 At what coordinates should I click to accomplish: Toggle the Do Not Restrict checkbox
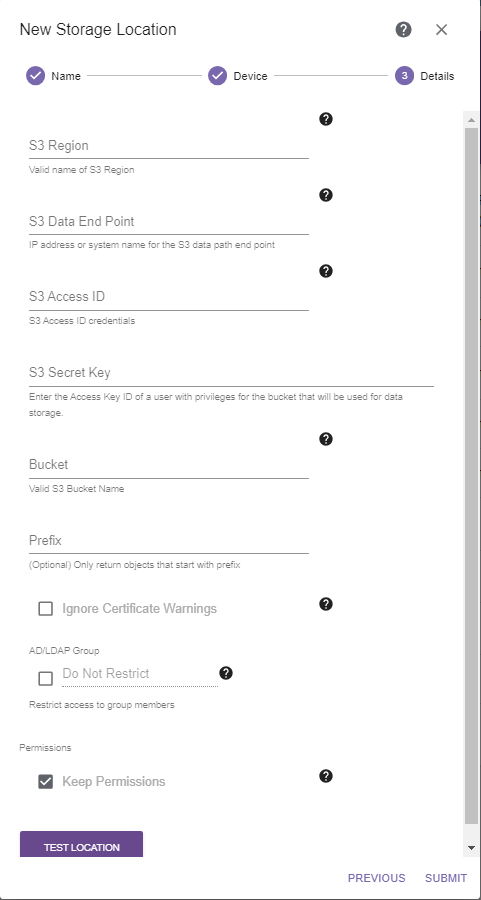pyautogui.click(x=45, y=678)
